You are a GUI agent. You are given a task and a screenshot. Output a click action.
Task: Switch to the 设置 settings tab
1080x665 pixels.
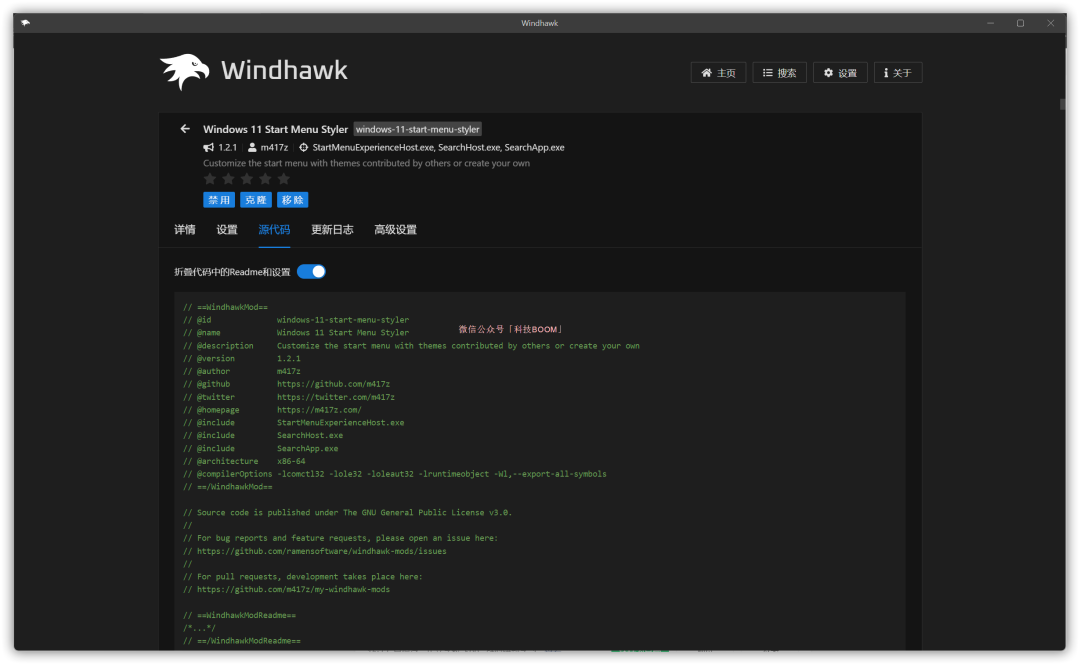point(227,230)
